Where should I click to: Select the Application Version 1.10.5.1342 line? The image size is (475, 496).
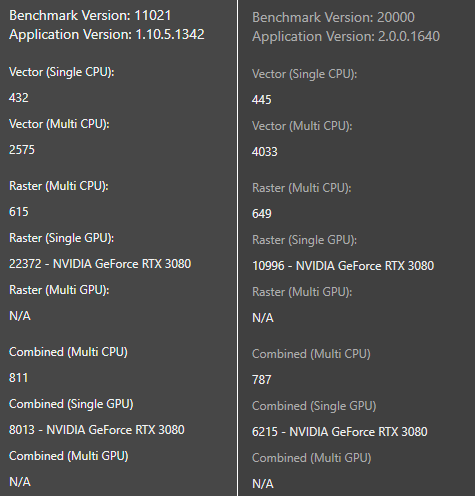click(107, 35)
